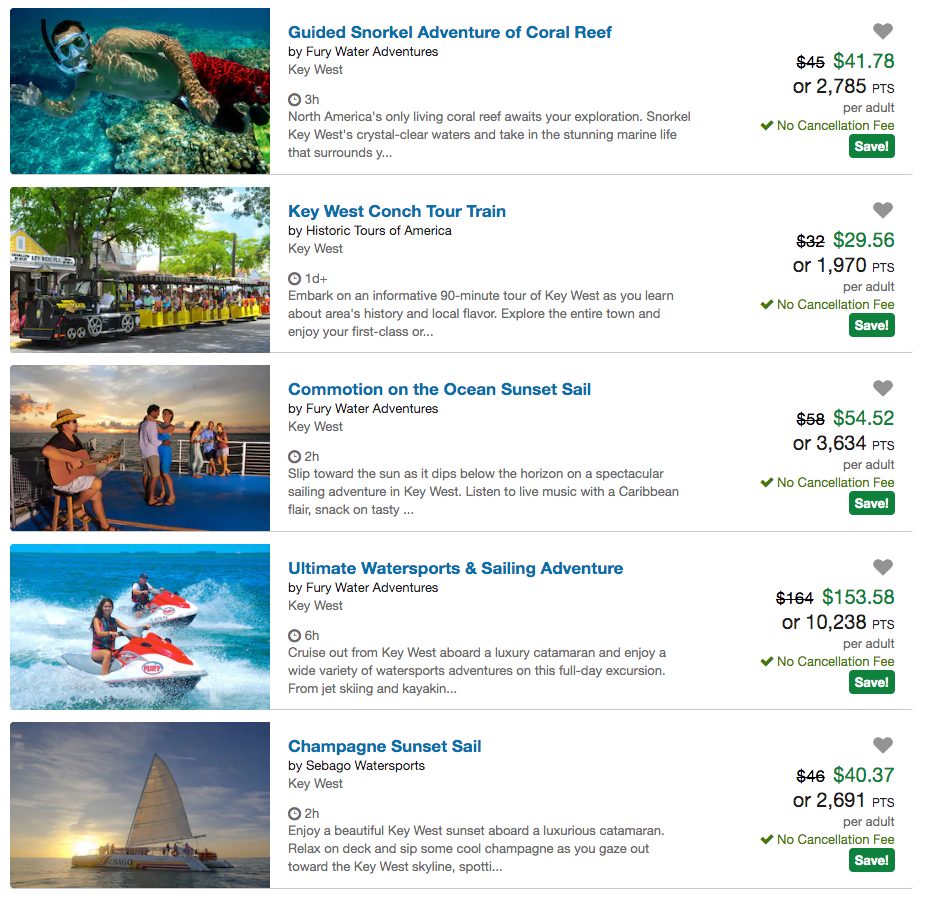Click heart icon for Commotion on the Ocean

coord(882,388)
